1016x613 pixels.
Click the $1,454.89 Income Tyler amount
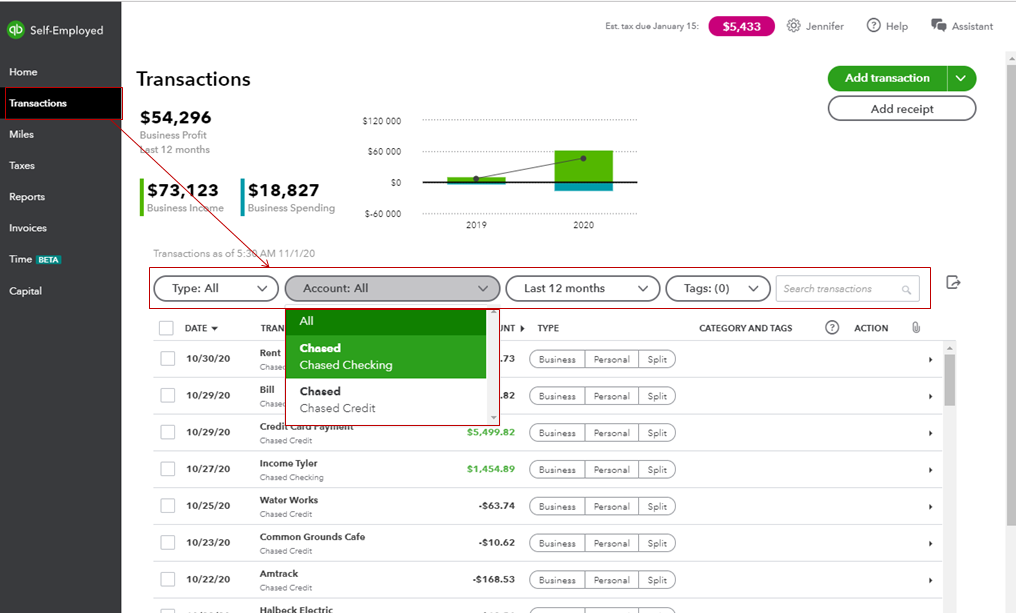491,469
